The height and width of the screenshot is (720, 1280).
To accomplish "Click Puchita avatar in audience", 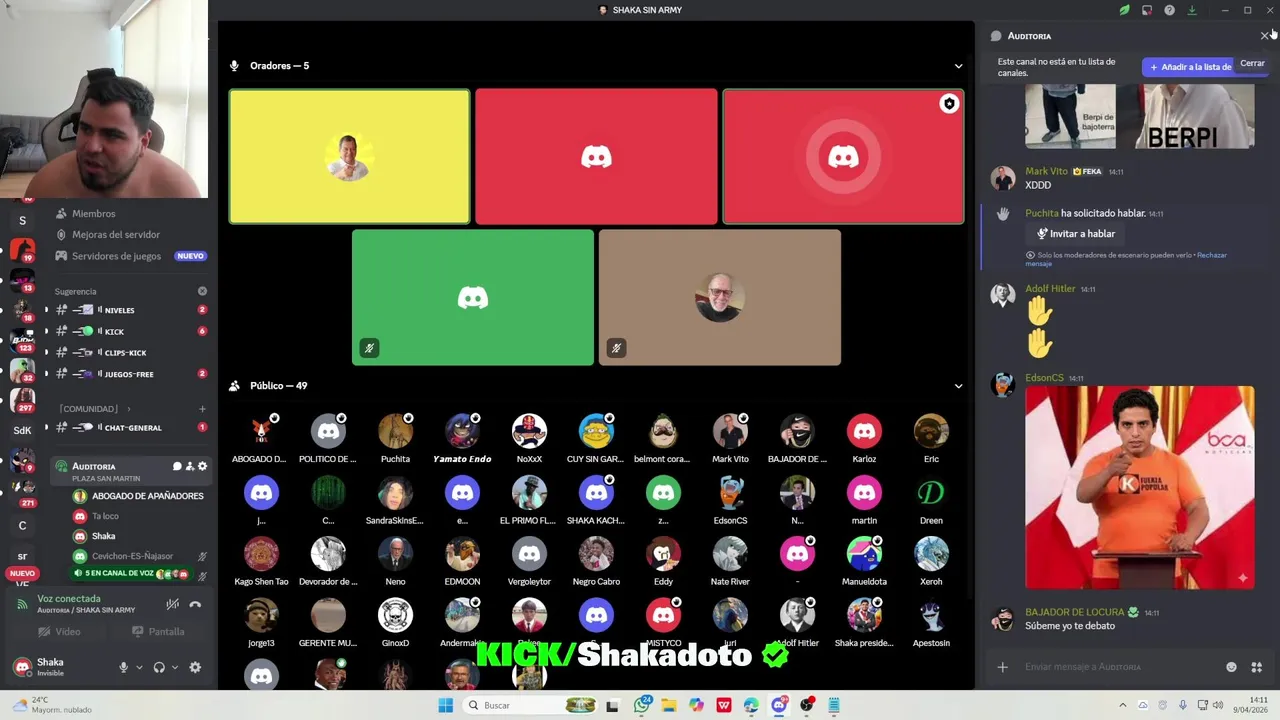I will [395, 431].
